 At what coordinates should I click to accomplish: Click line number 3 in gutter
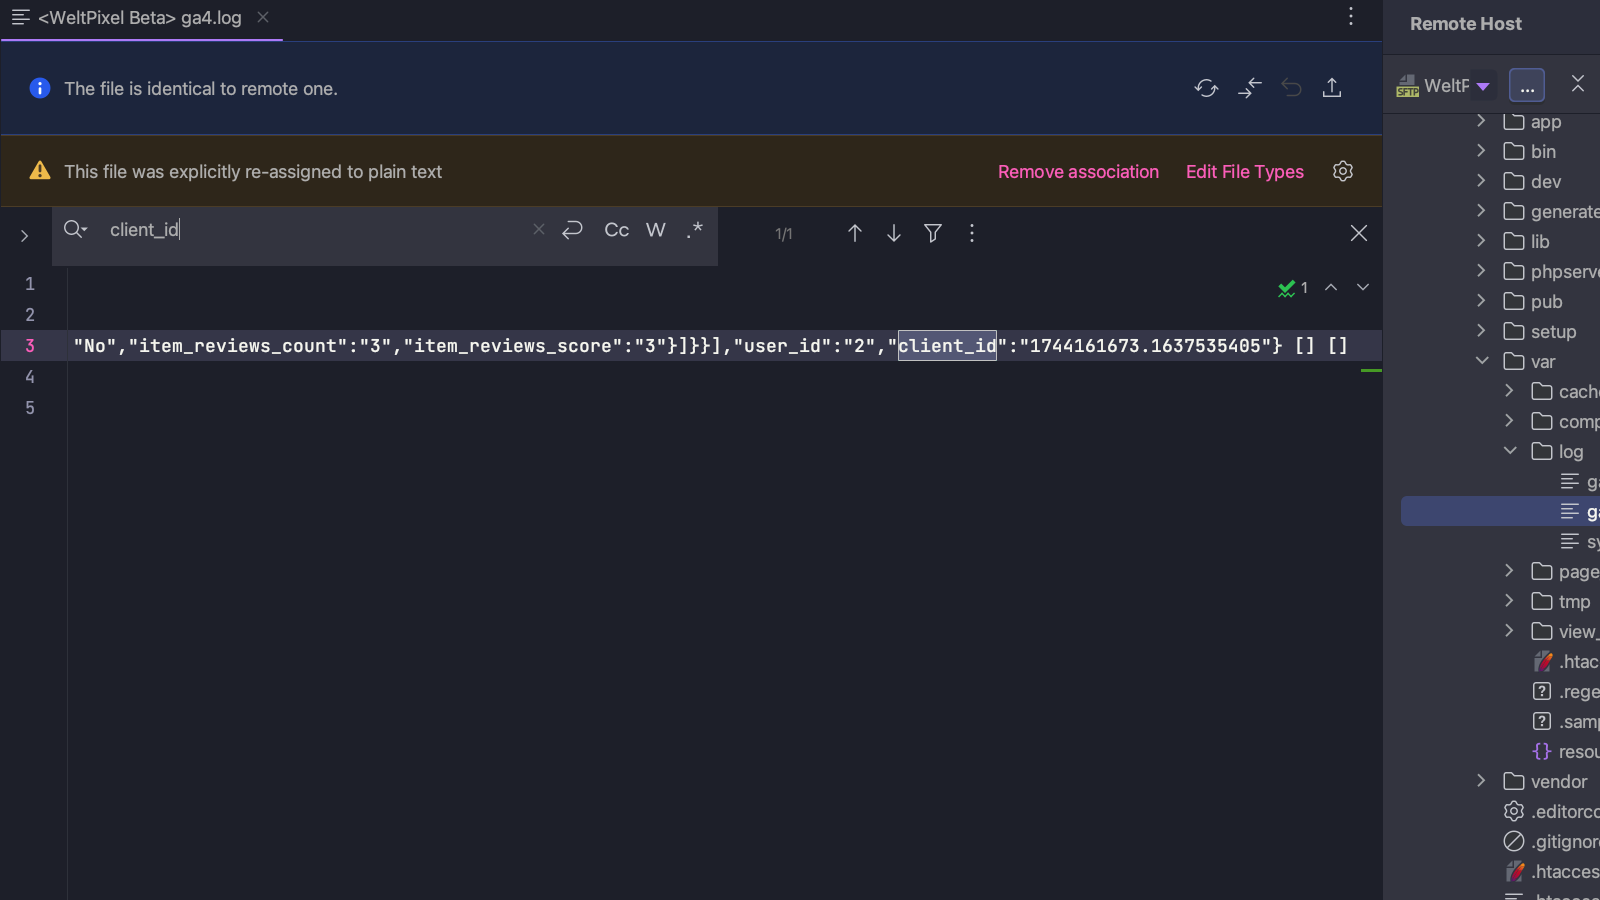tap(30, 345)
